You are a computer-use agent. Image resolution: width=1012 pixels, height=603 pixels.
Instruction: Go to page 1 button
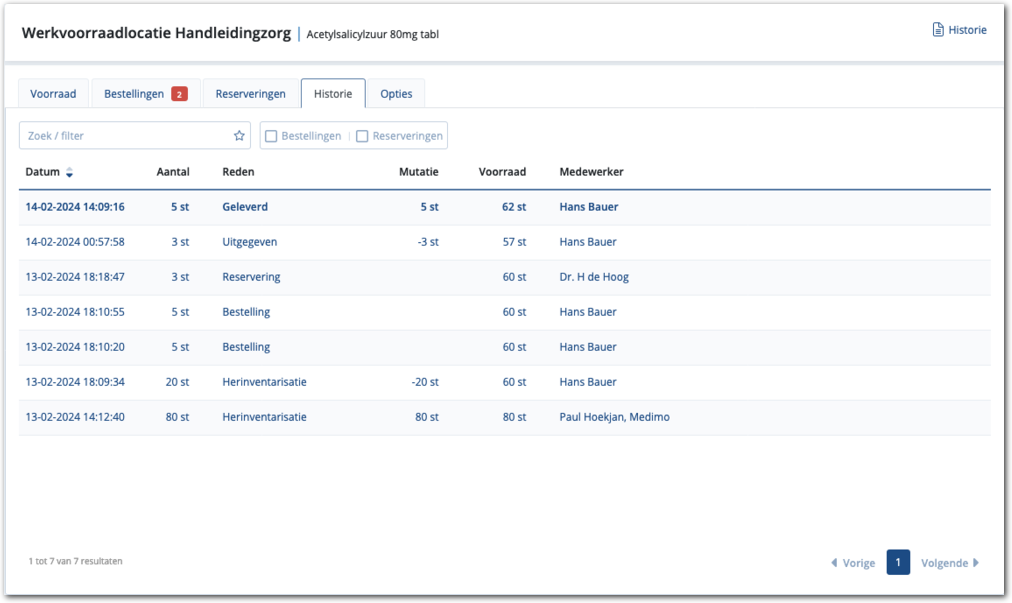pyautogui.click(x=897, y=563)
